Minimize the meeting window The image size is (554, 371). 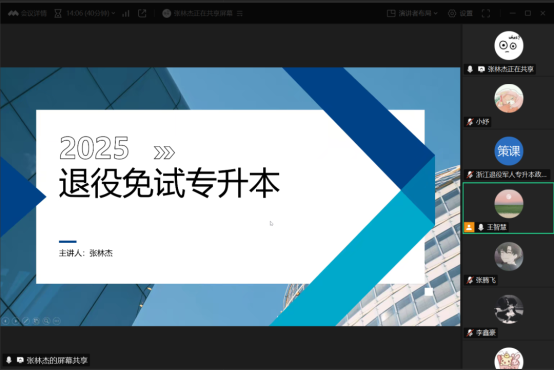[x=513, y=13]
